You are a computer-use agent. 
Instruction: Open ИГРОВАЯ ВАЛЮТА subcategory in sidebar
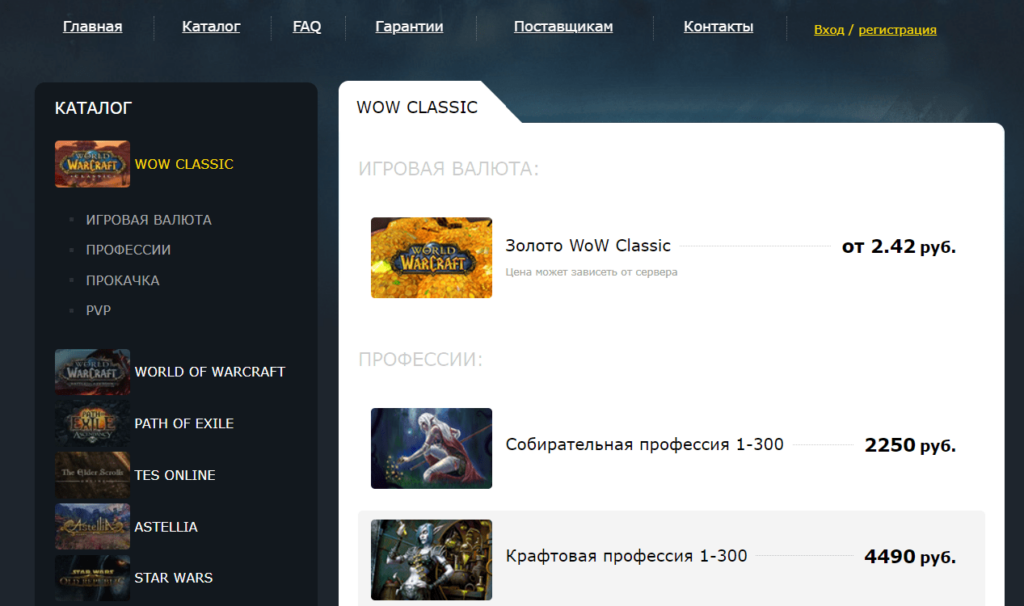click(x=148, y=220)
